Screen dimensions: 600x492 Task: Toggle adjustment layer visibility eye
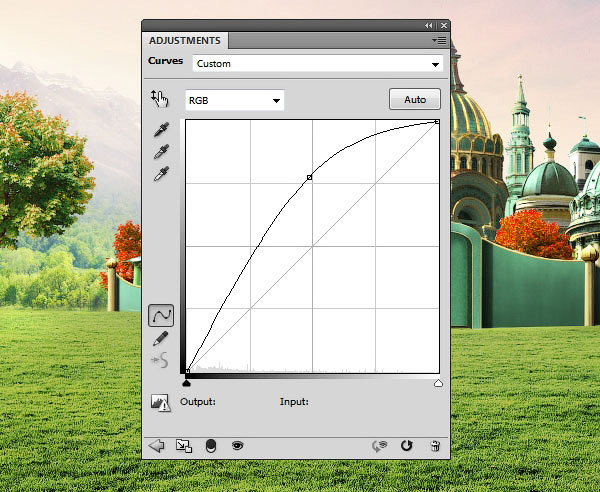pos(238,445)
